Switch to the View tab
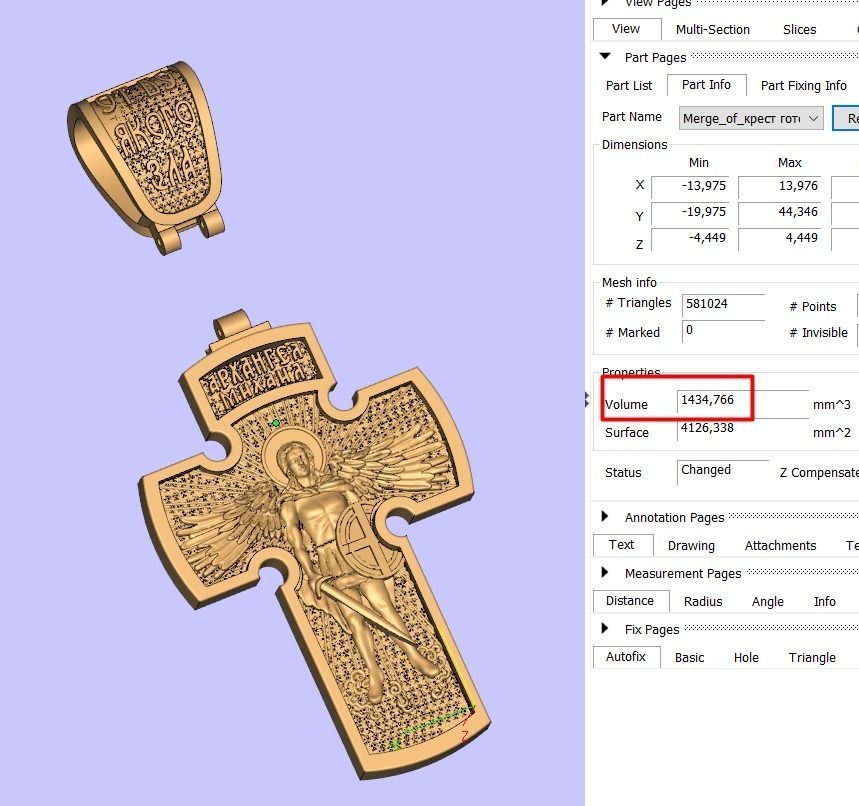Image resolution: width=859 pixels, height=806 pixels. click(x=626, y=29)
